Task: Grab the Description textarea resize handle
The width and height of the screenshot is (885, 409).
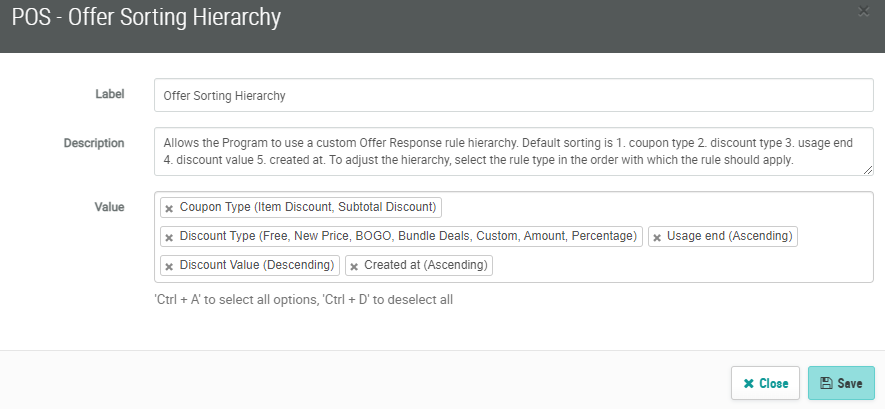Action: (x=869, y=171)
